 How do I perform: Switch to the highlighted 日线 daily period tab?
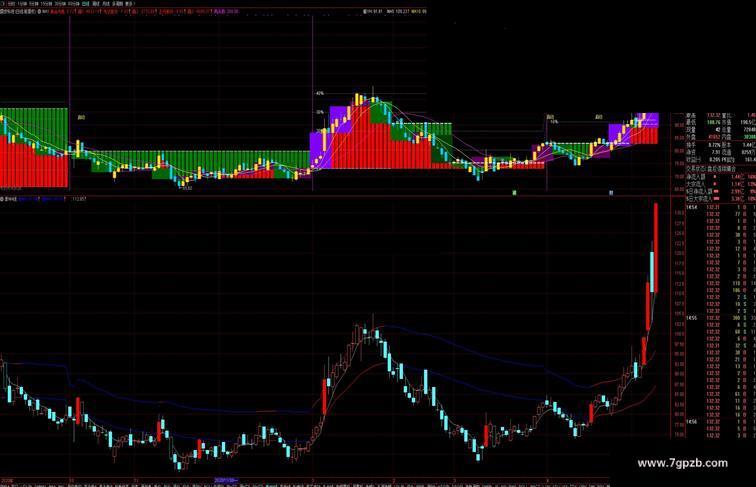85,3
